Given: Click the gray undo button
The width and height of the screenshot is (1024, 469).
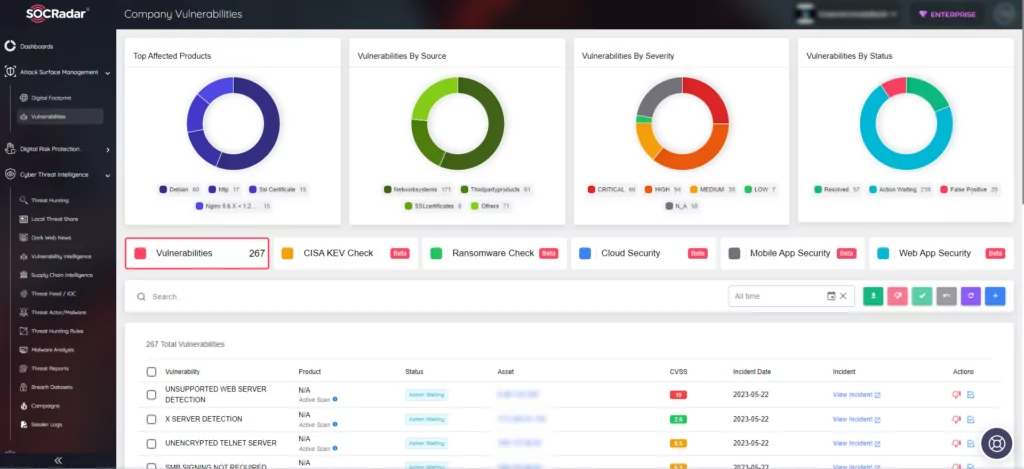Looking at the screenshot, I should (946, 296).
